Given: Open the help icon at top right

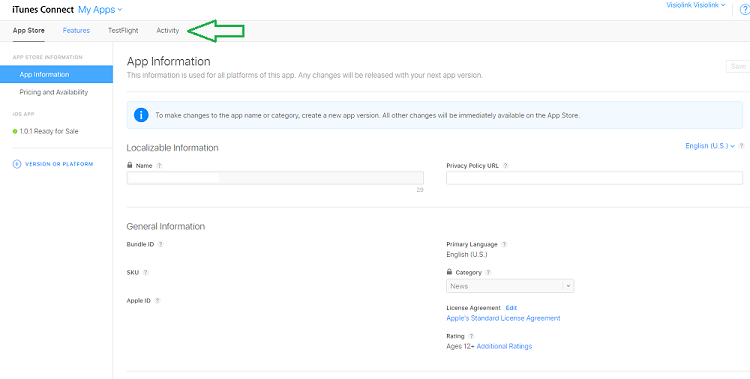Looking at the screenshot, I should tap(744, 10).
